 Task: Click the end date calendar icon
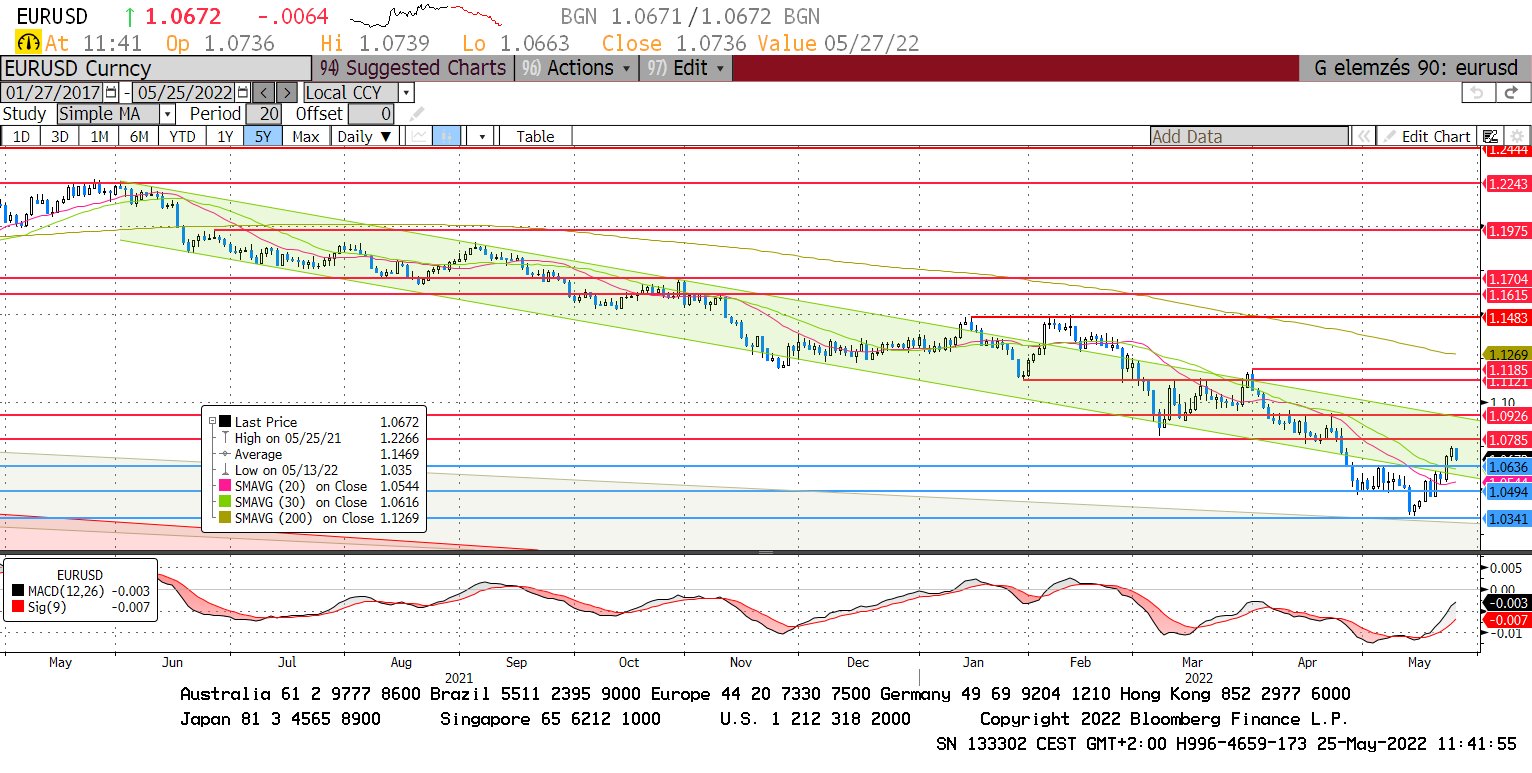pyautogui.click(x=241, y=92)
